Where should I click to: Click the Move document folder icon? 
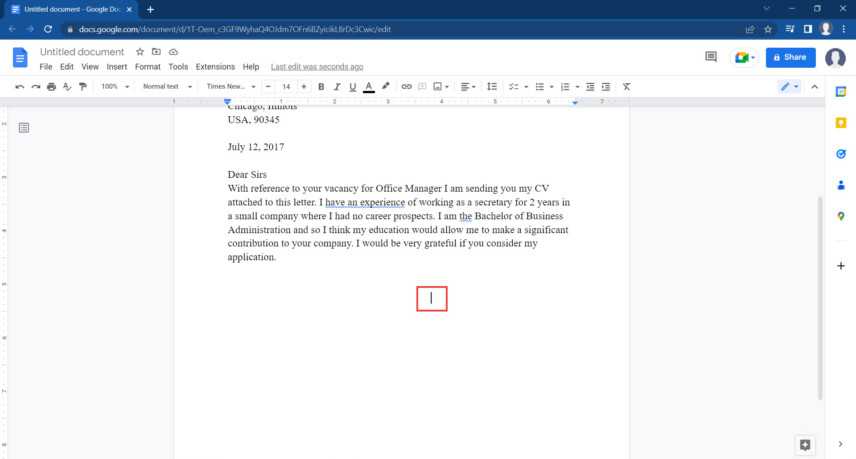pyautogui.click(x=156, y=52)
